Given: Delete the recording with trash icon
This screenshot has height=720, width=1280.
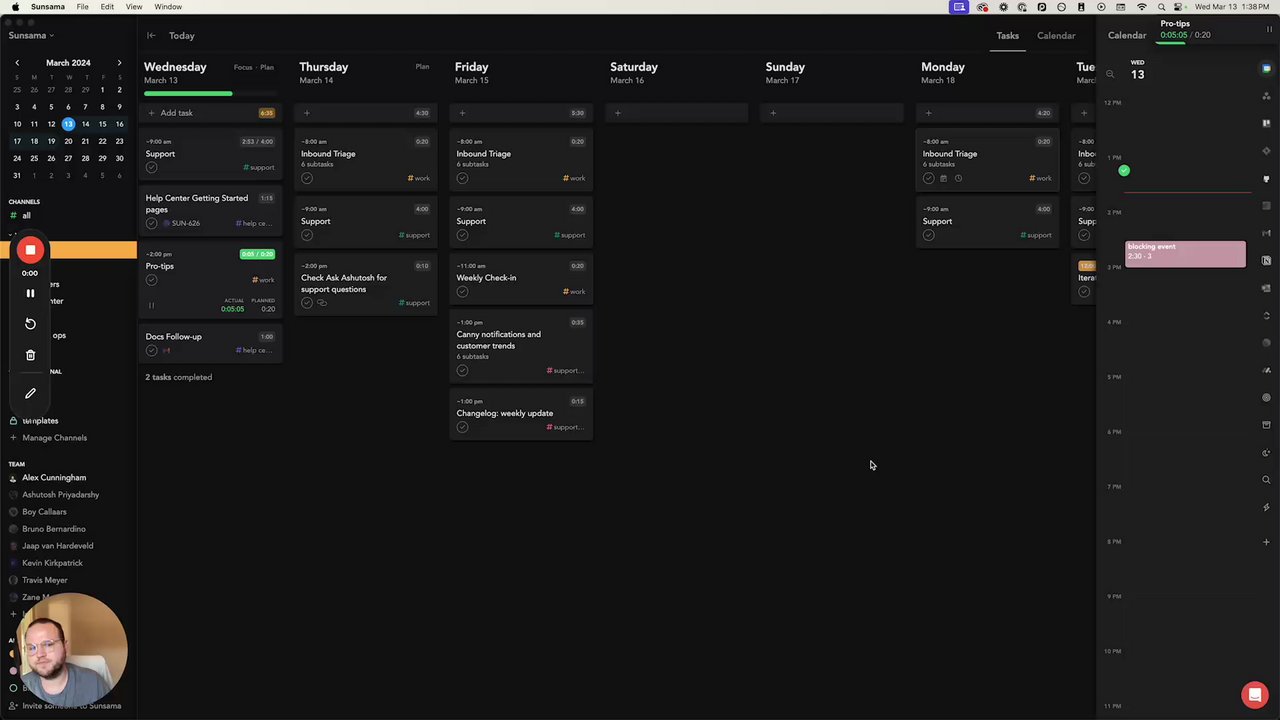Looking at the screenshot, I should (30, 355).
